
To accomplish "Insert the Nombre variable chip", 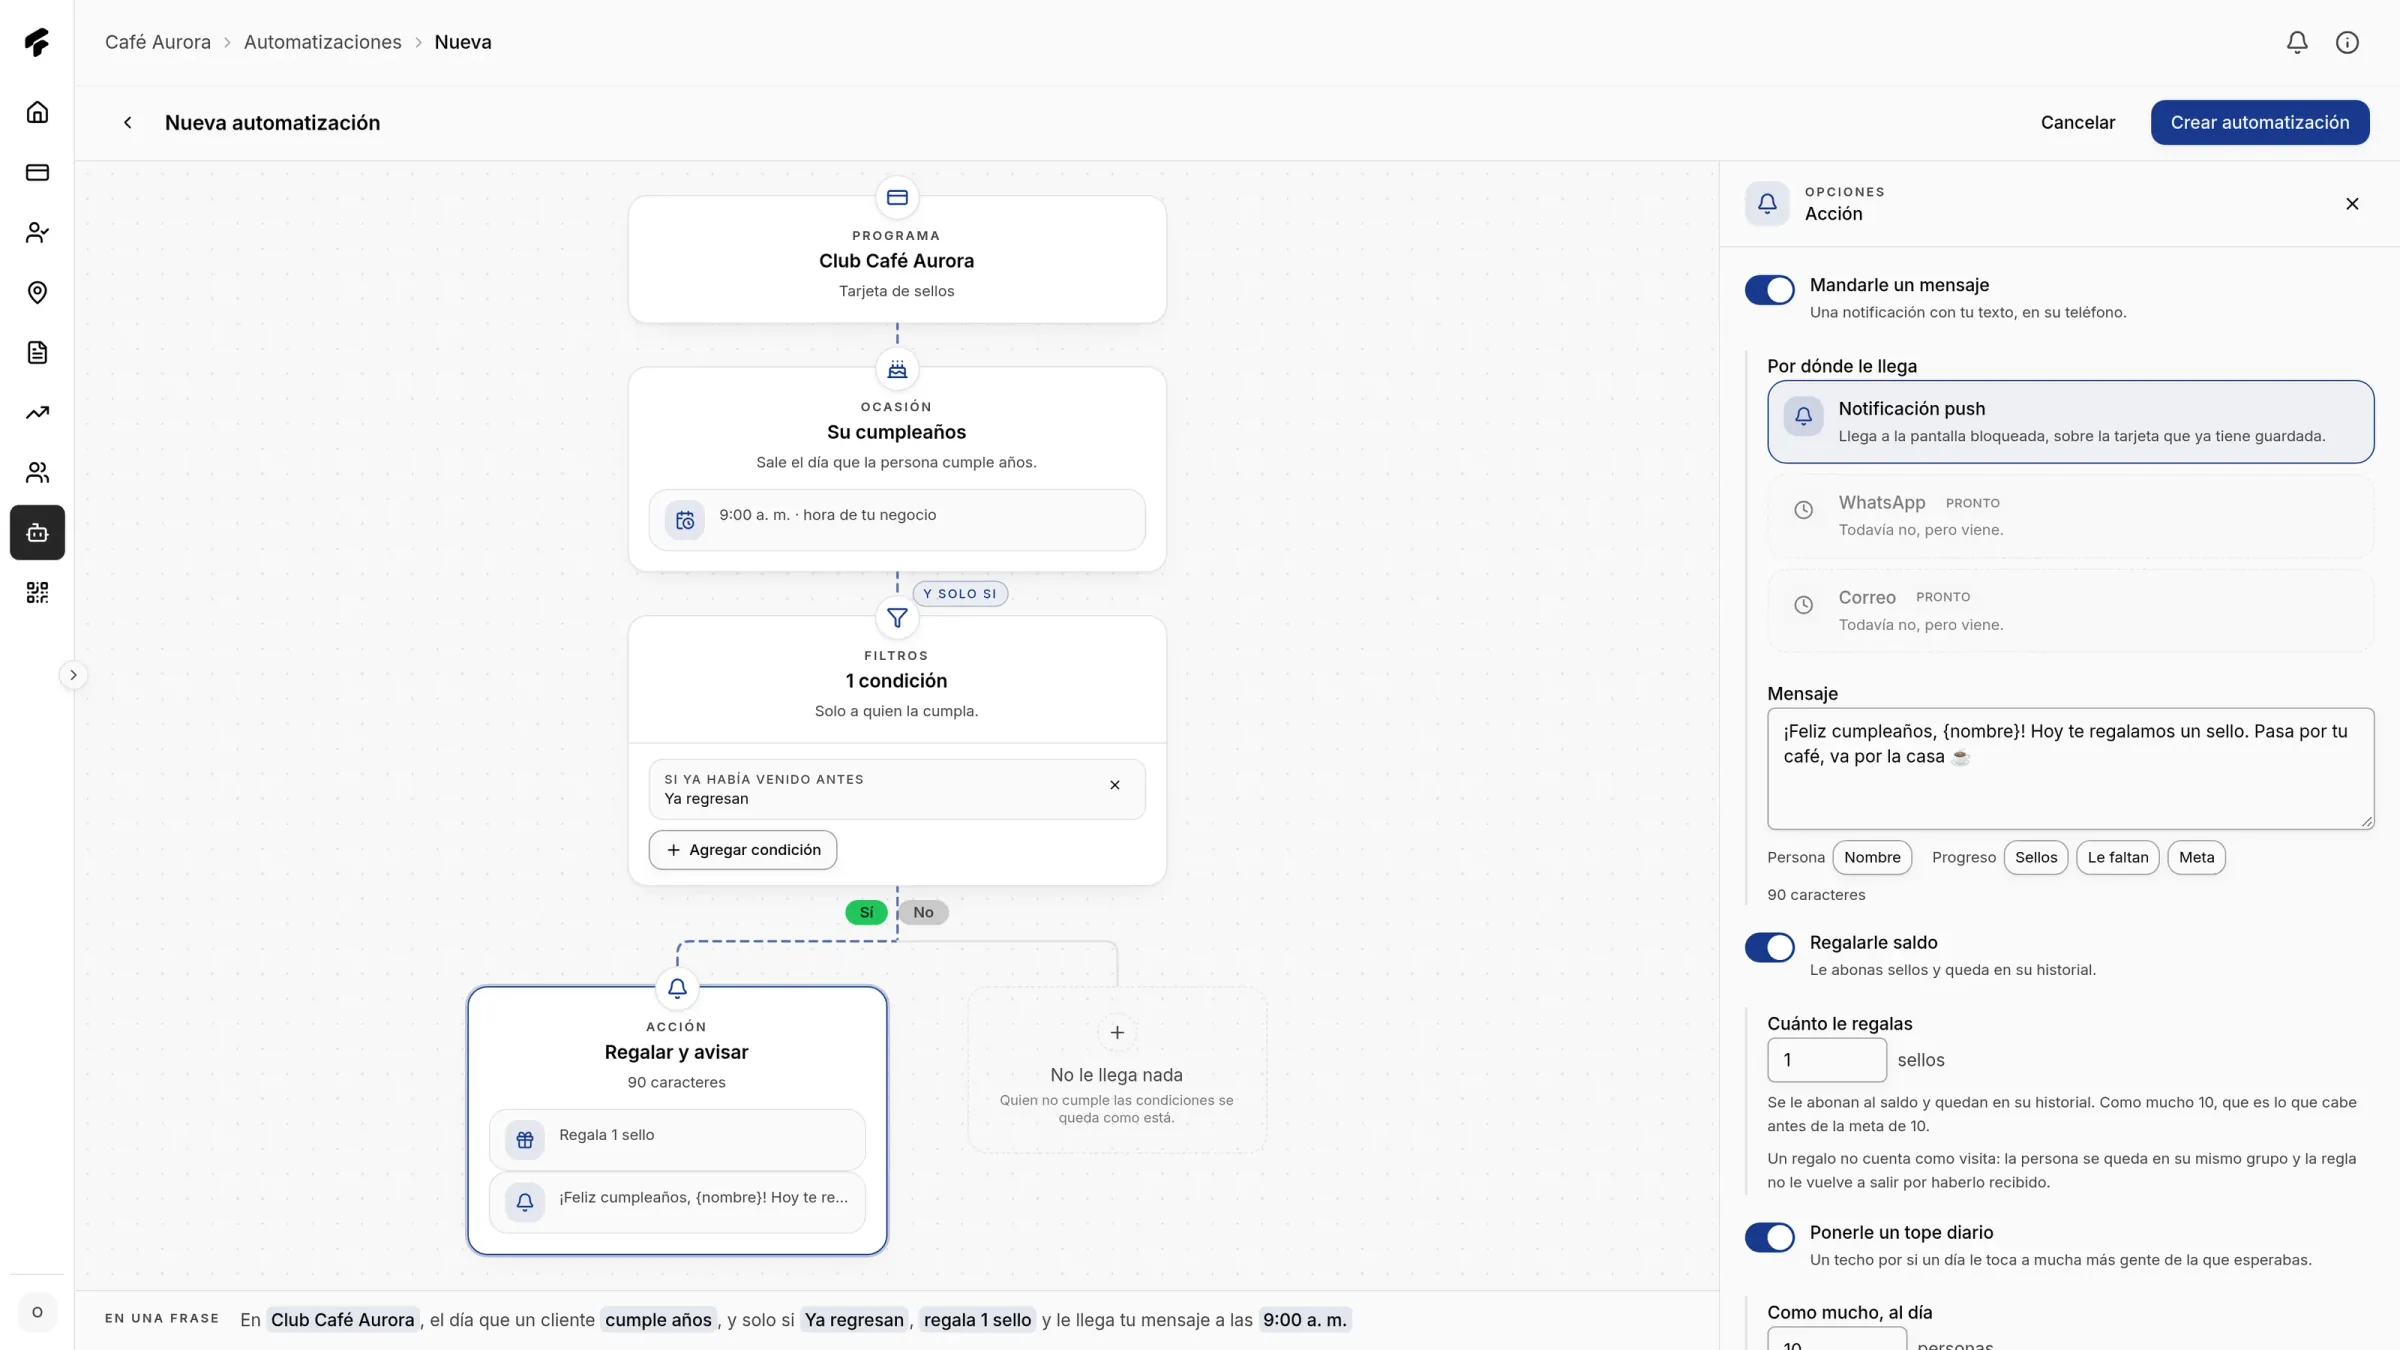I will 1872,857.
